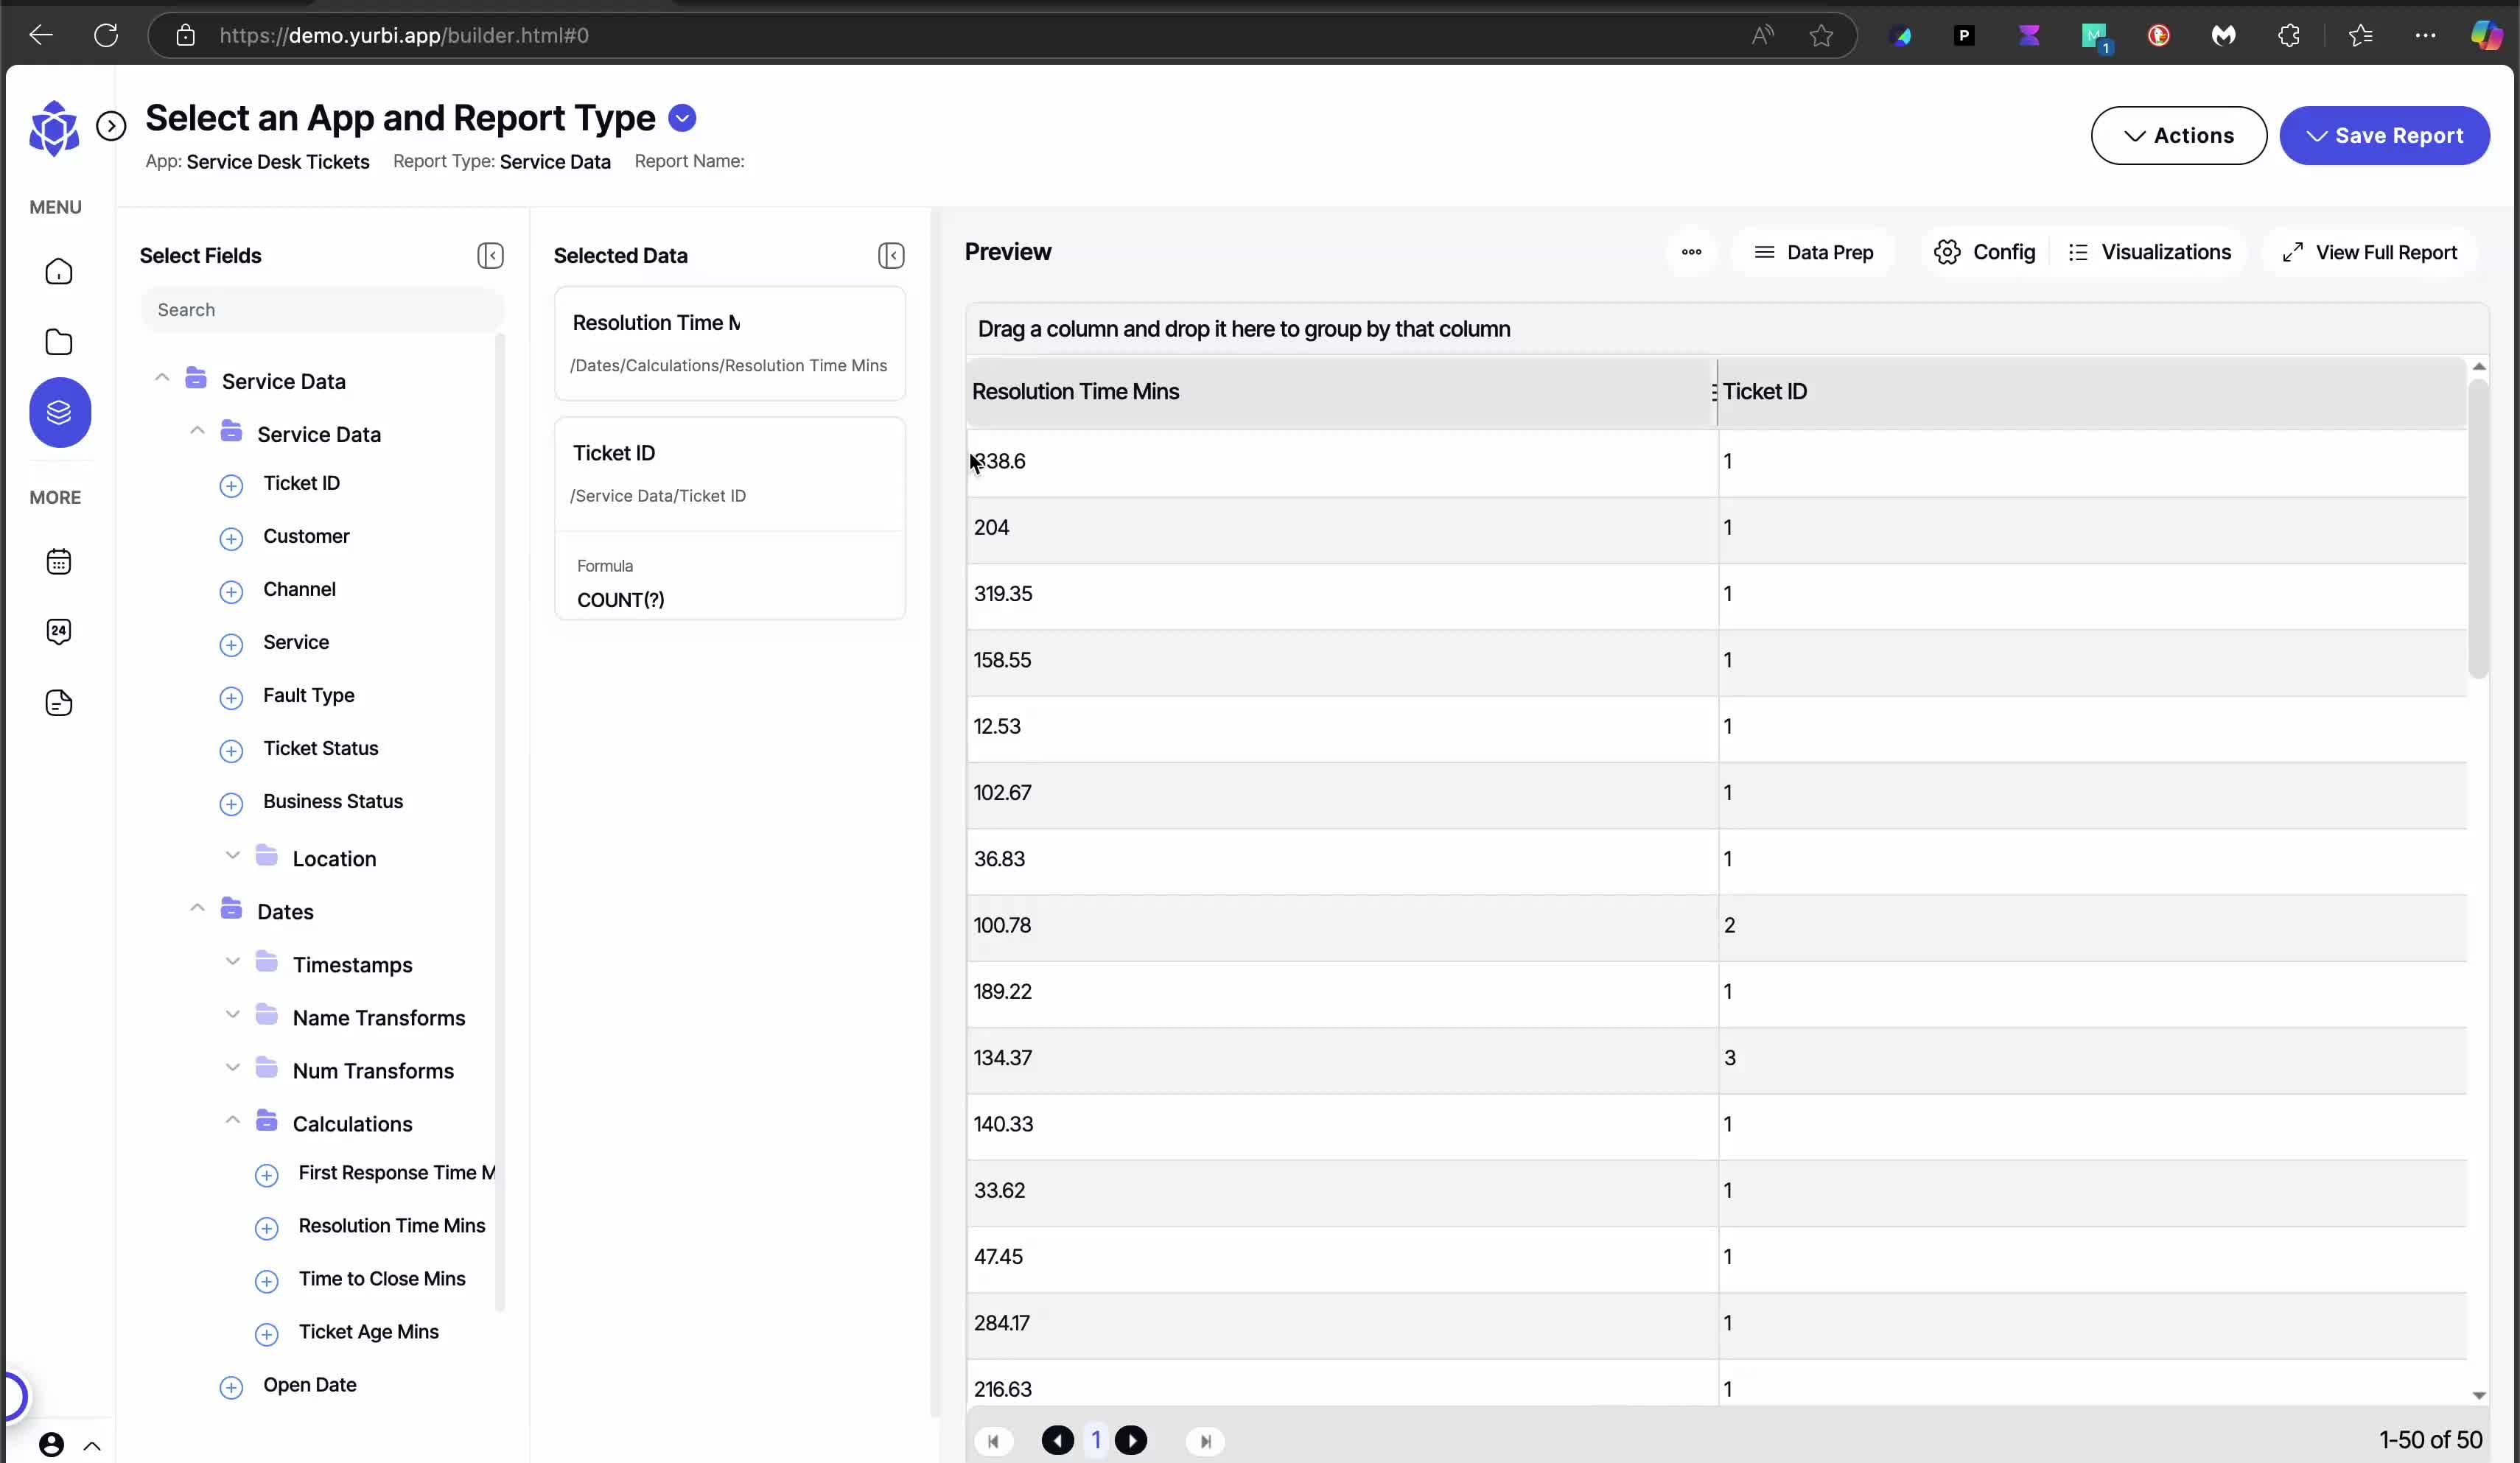Expand the Location folder
This screenshot has width=2520, height=1463.
[x=233, y=856]
